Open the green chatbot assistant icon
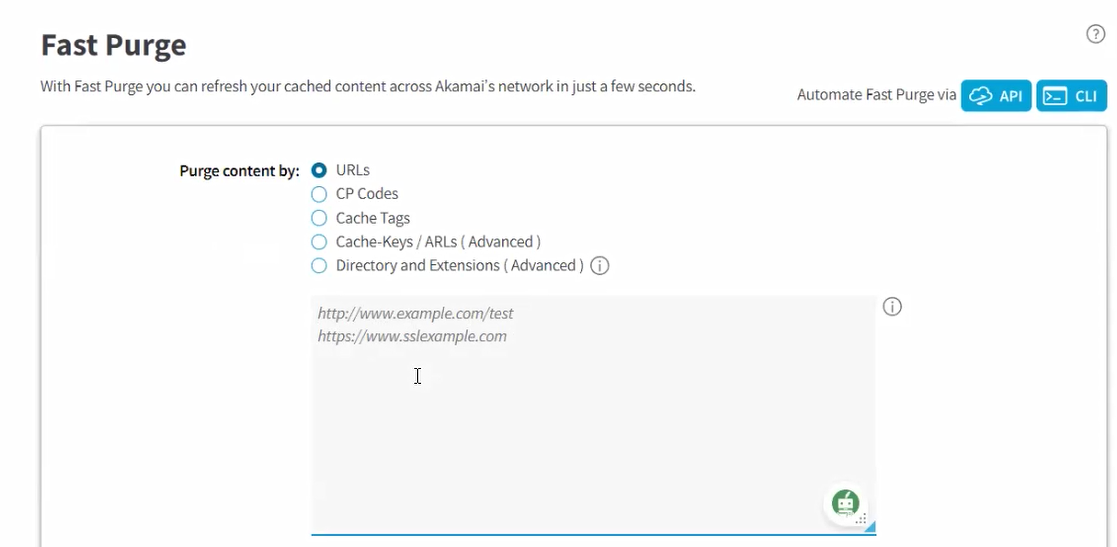 (845, 502)
